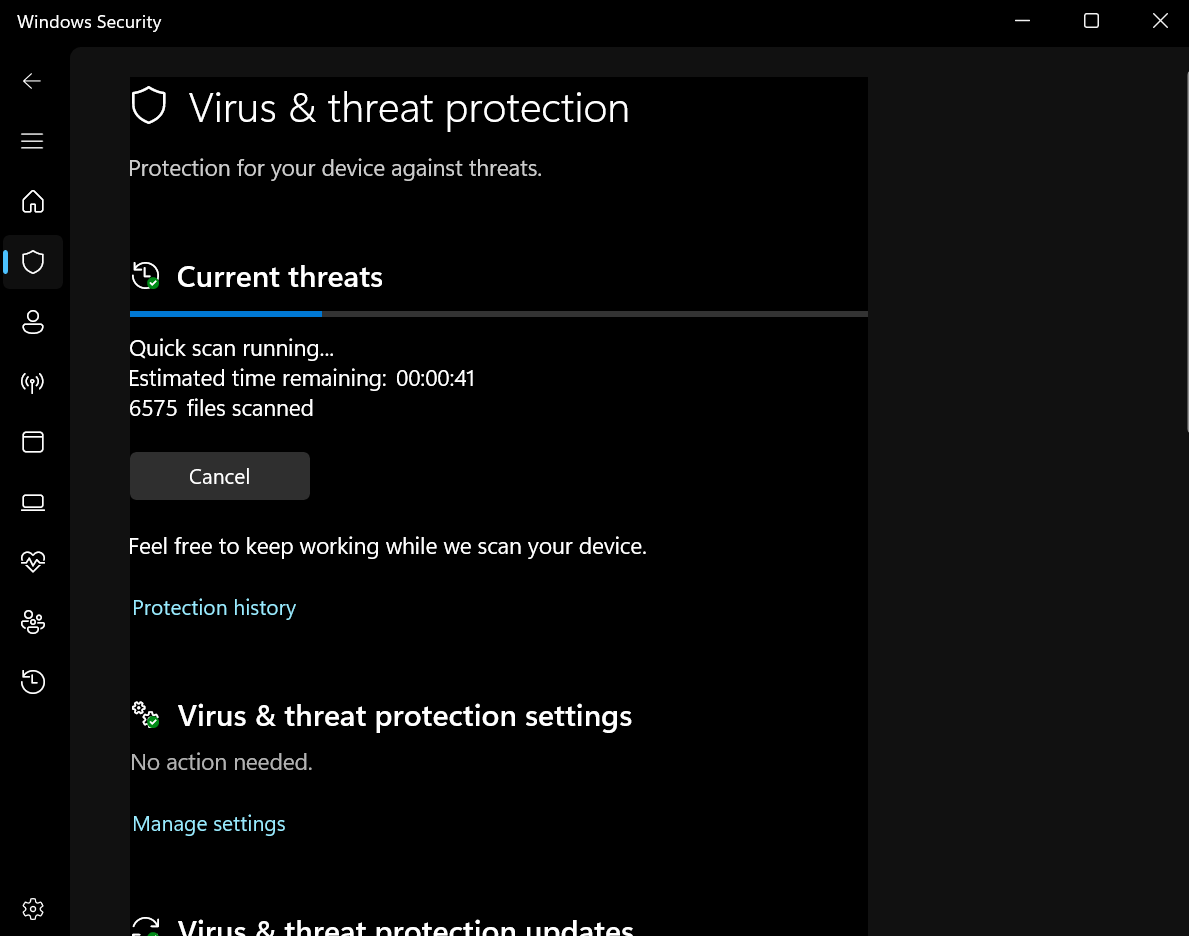Image resolution: width=1189 pixels, height=936 pixels.
Task: Cancel the running quick scan
Action: 220,476
